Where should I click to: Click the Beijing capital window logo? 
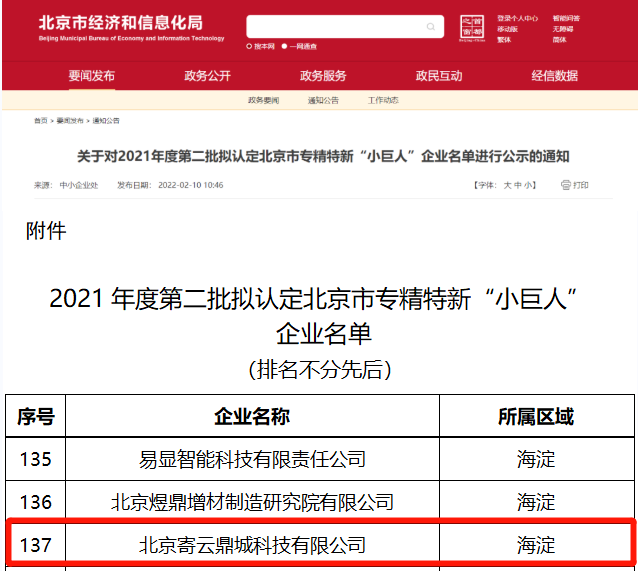click(473, 27)
